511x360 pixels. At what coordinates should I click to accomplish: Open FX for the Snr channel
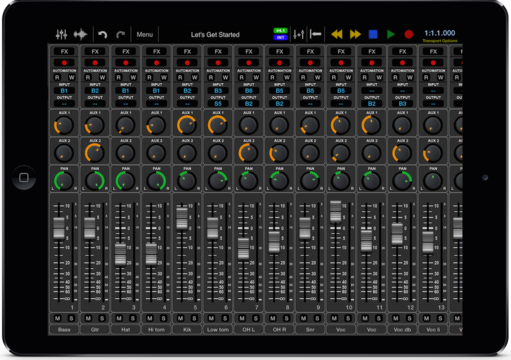(310, 51)
